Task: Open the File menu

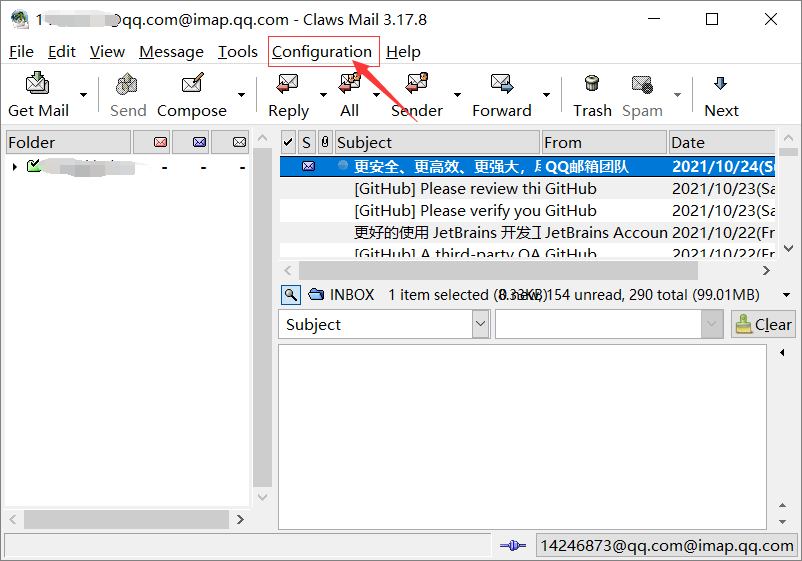Action: (21, 52)
